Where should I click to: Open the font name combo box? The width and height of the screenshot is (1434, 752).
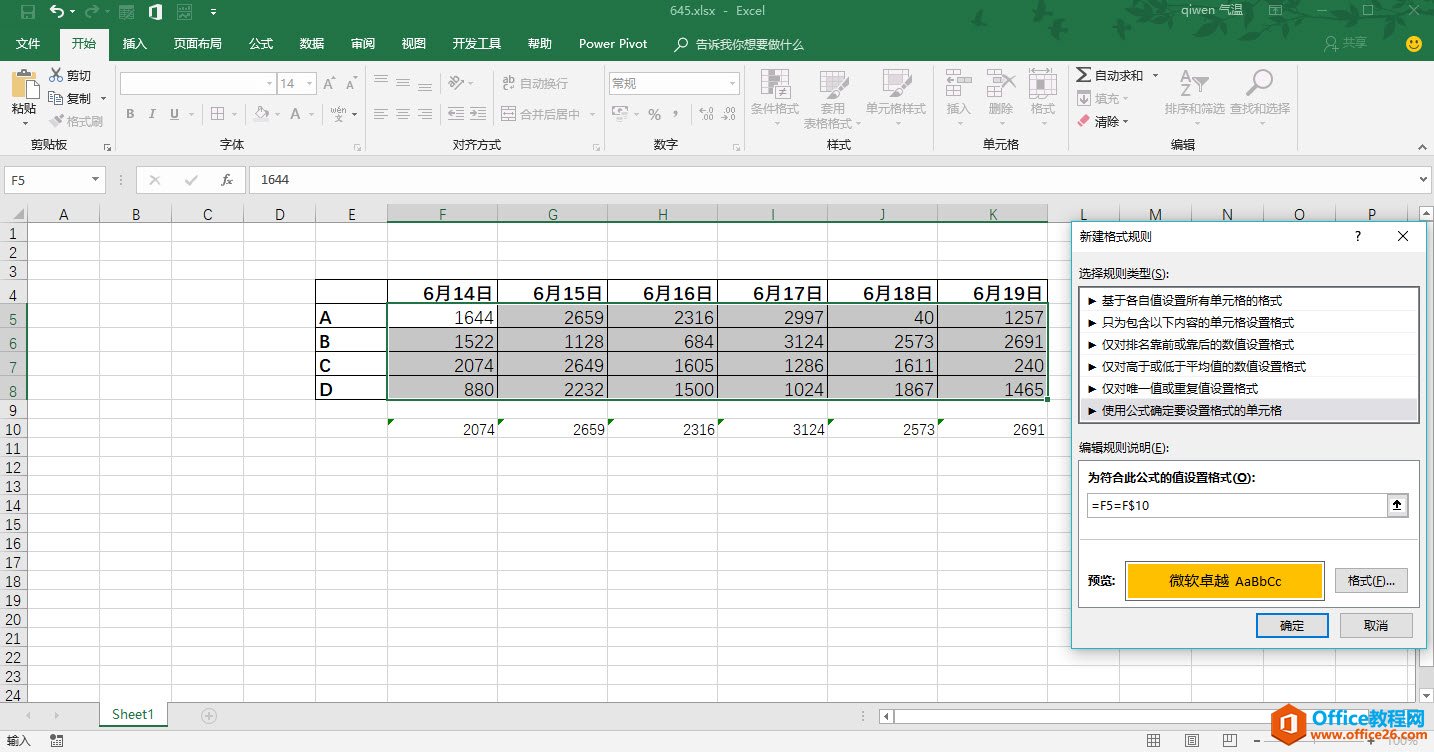click(x=197, y=83)
